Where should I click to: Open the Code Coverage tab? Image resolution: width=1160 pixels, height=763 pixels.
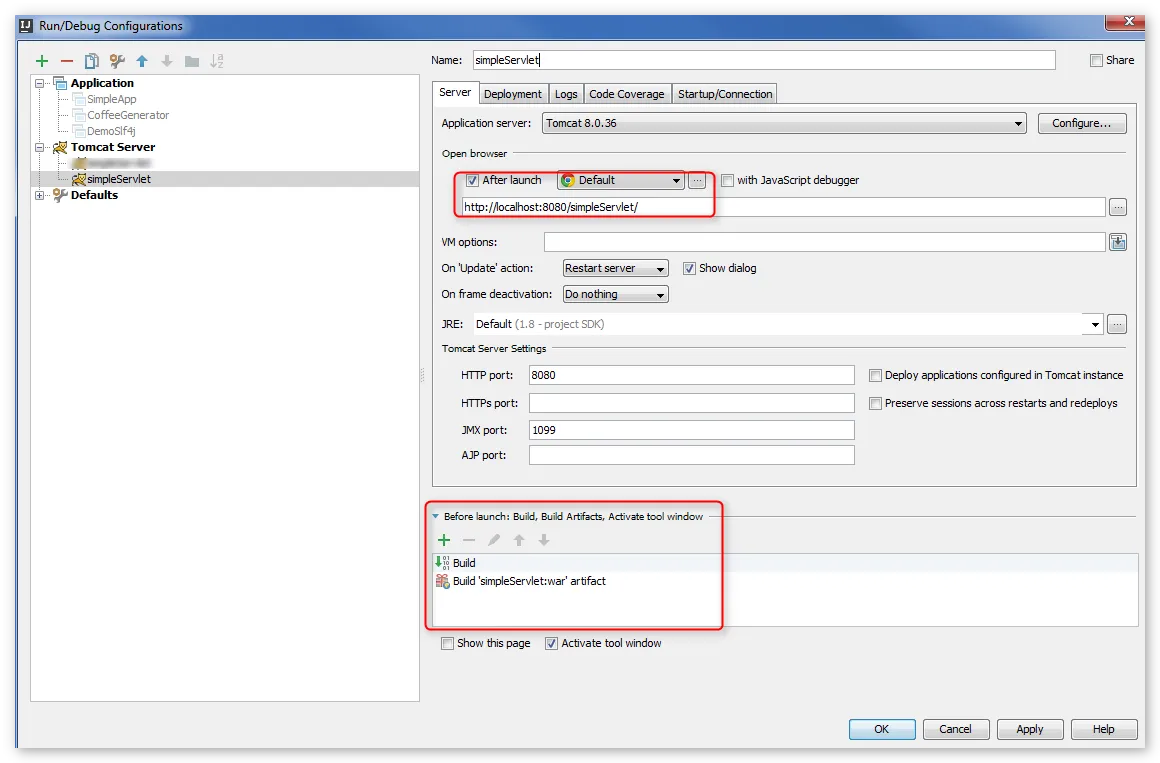click(x=627, y=94)
